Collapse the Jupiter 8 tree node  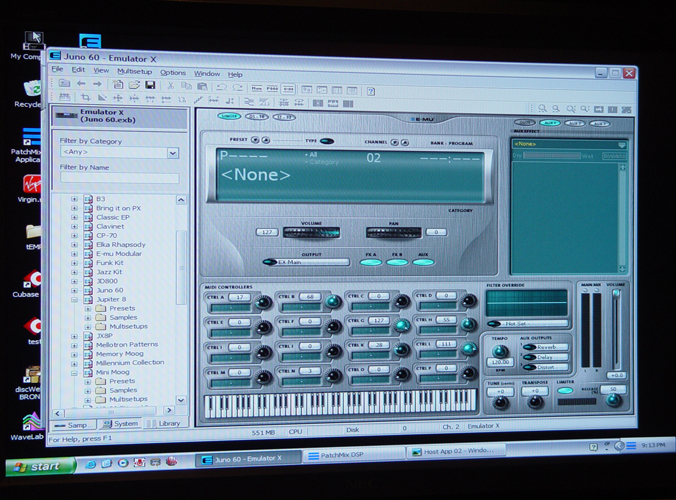pos(74,299)
